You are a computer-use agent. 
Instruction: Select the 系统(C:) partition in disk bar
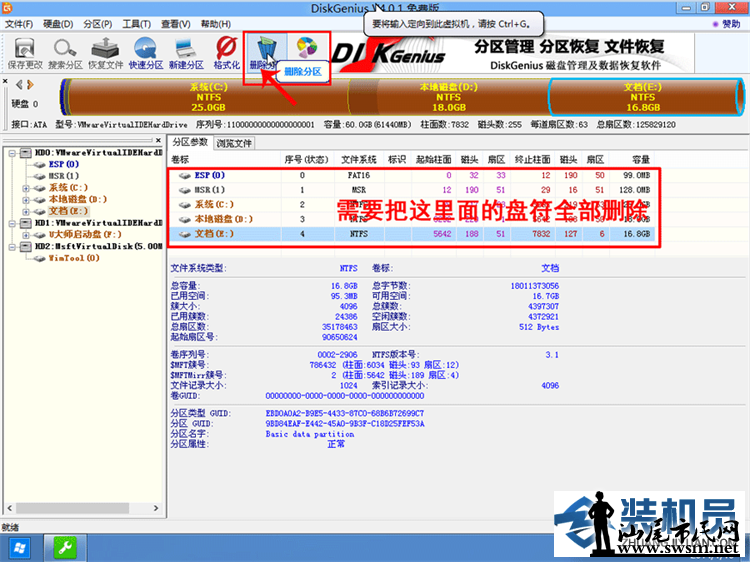(x=209, y=97)
